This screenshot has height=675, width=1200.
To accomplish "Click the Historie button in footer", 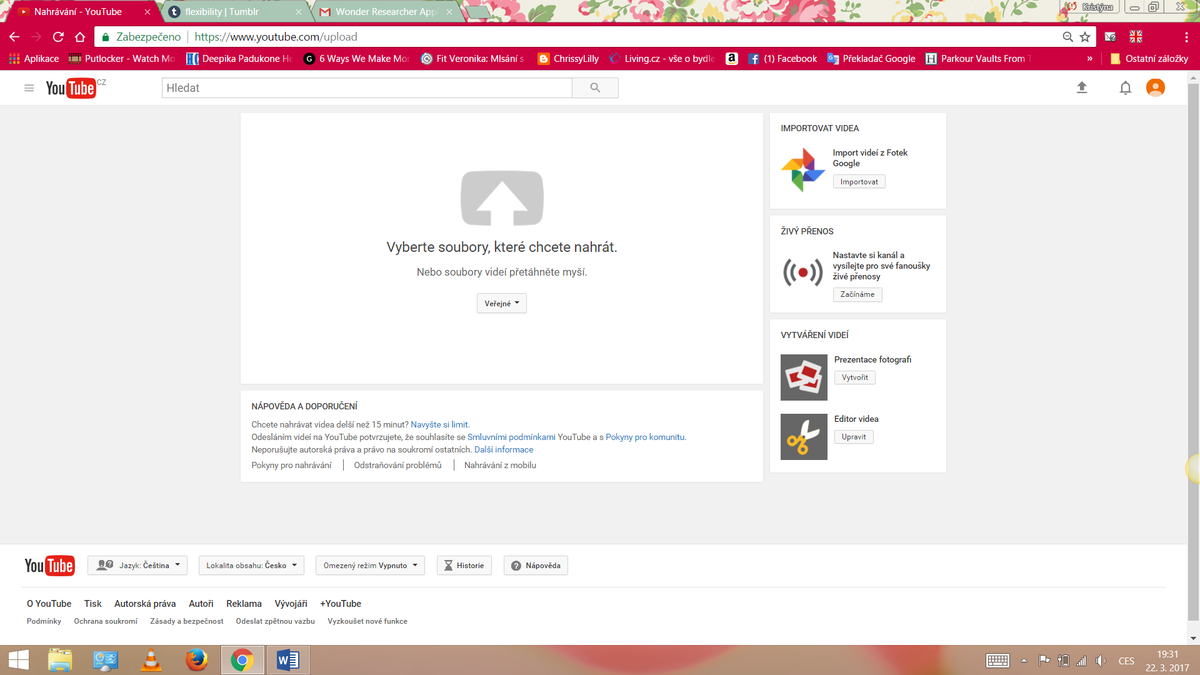I will pyautogui.click(x=464, y=565).
